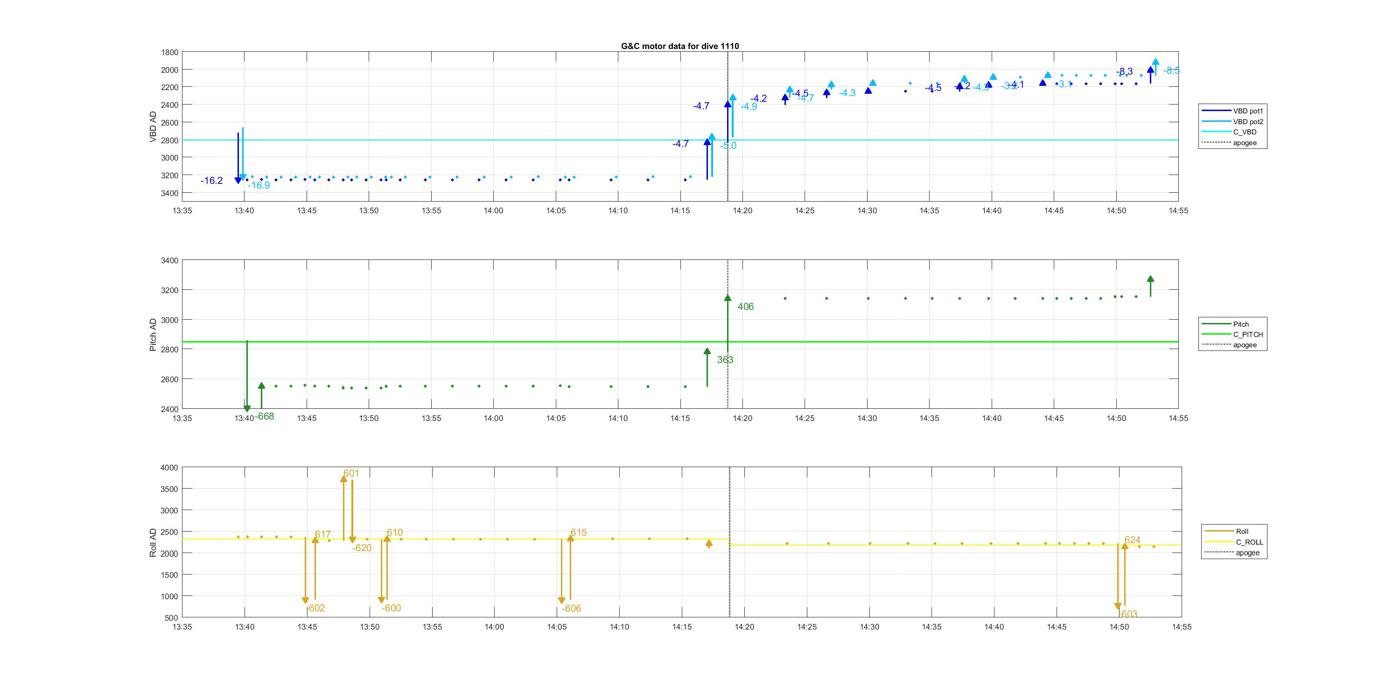Click the '615' roll data label

pyautogui.click(x=579, y=533)
